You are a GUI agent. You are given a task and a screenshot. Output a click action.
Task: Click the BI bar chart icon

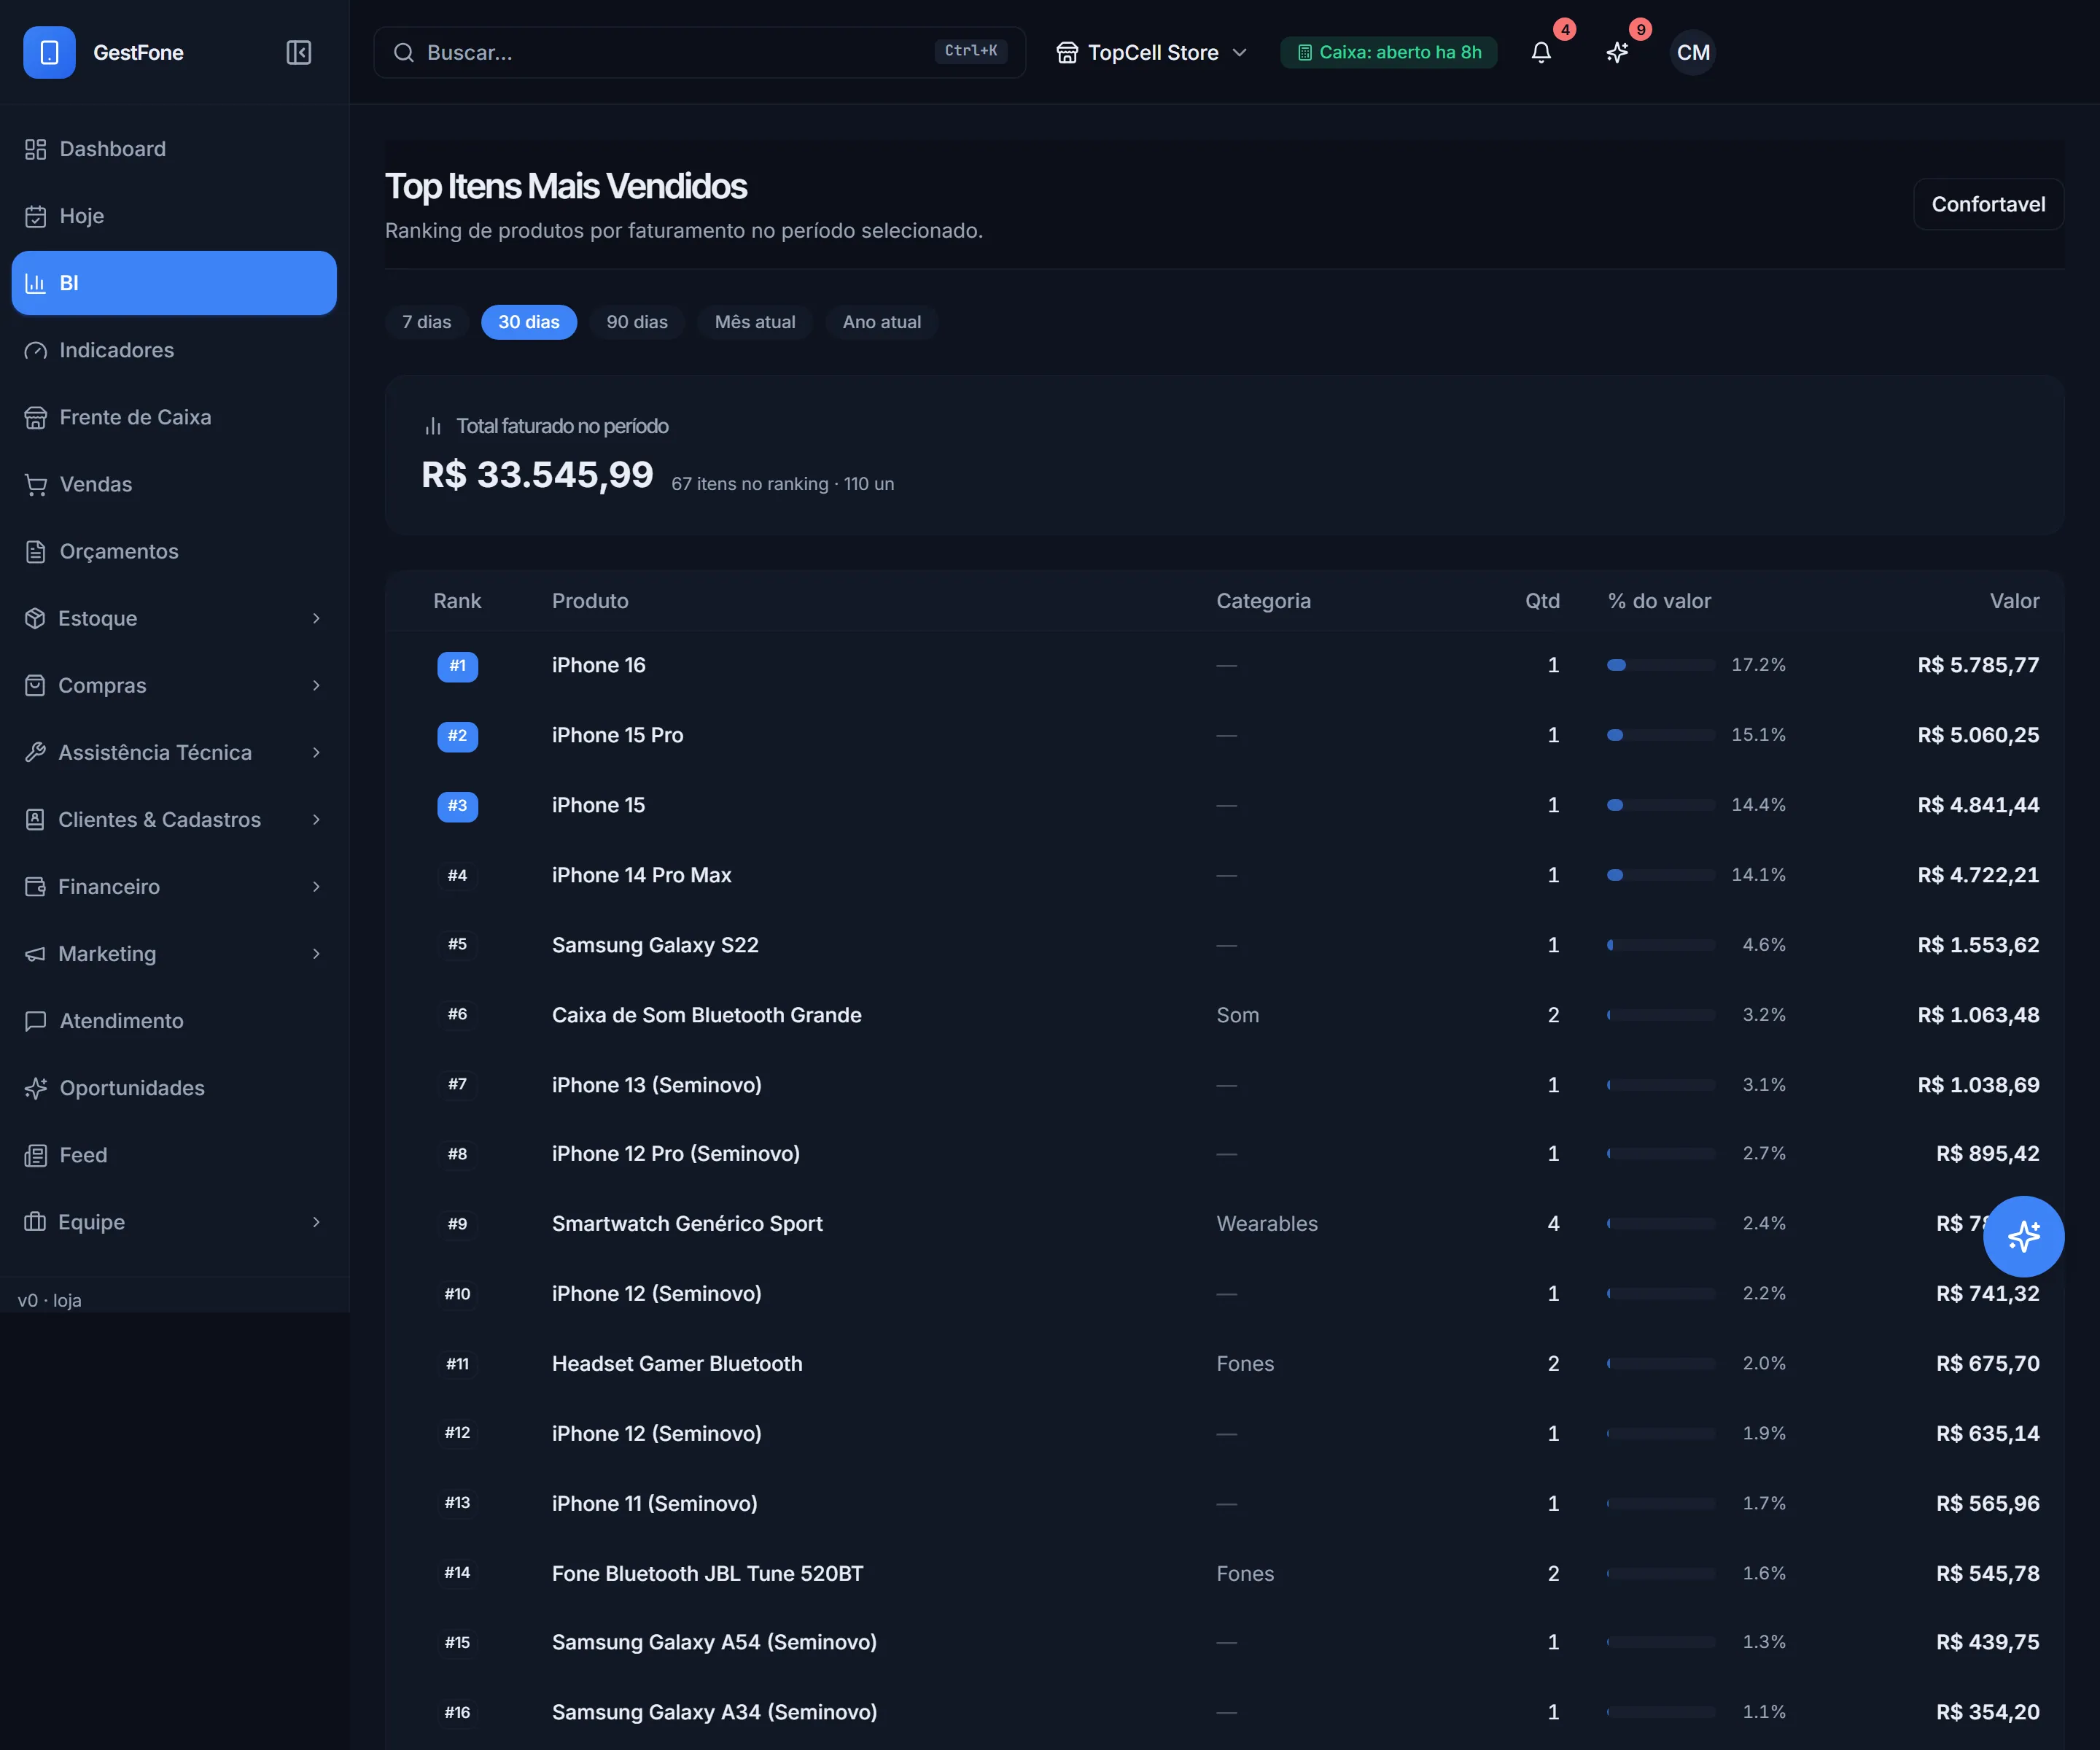(36, 283)
